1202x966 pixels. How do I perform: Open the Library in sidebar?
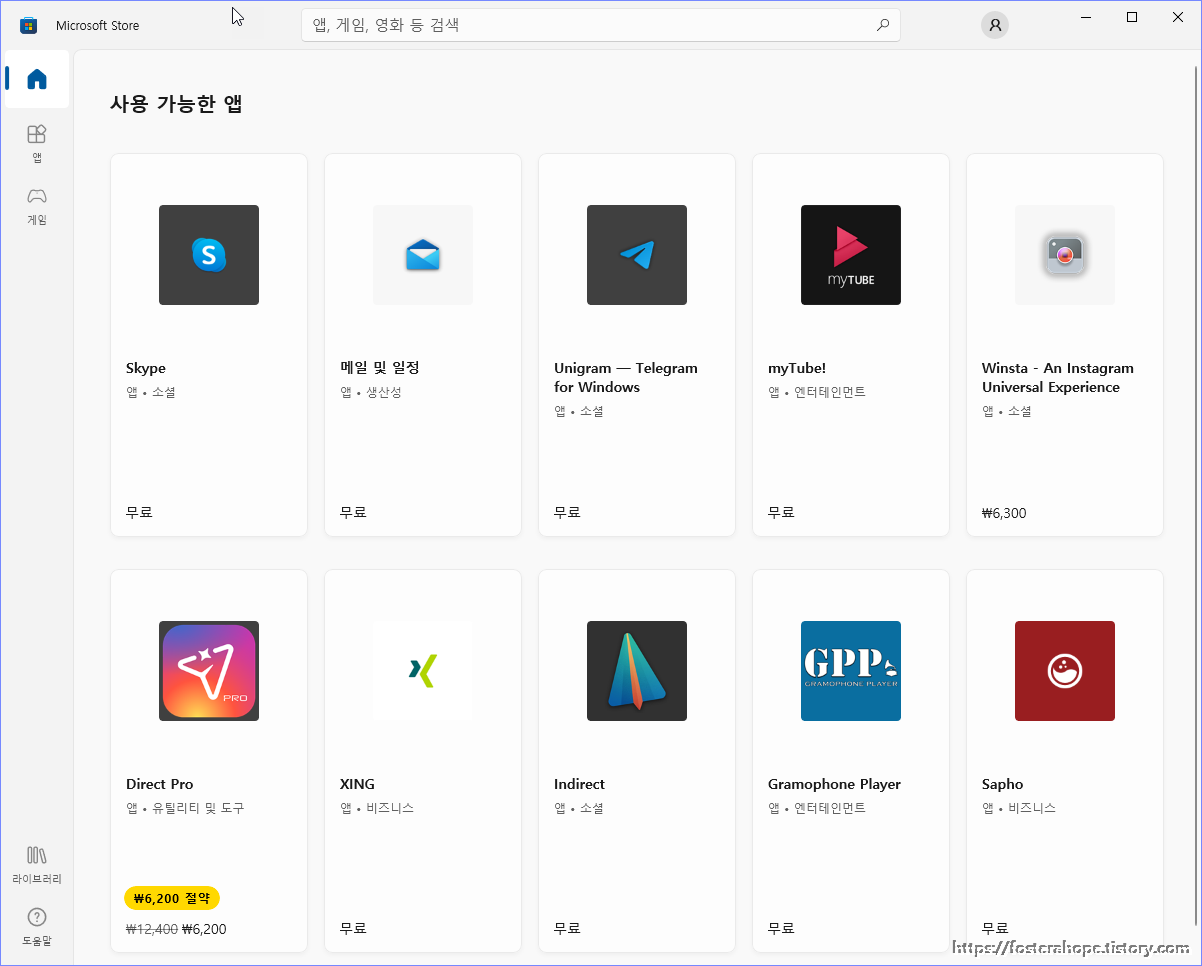coord(37,865)
